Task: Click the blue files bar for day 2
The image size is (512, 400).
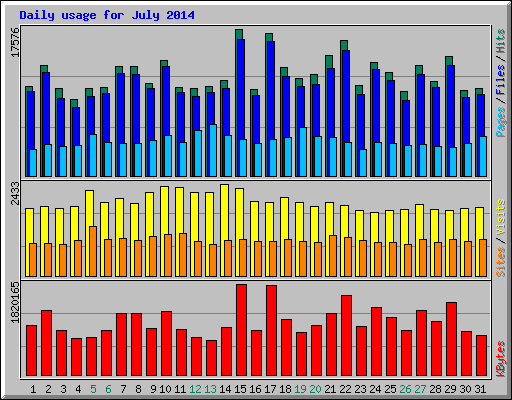Action: coord(46,108)
